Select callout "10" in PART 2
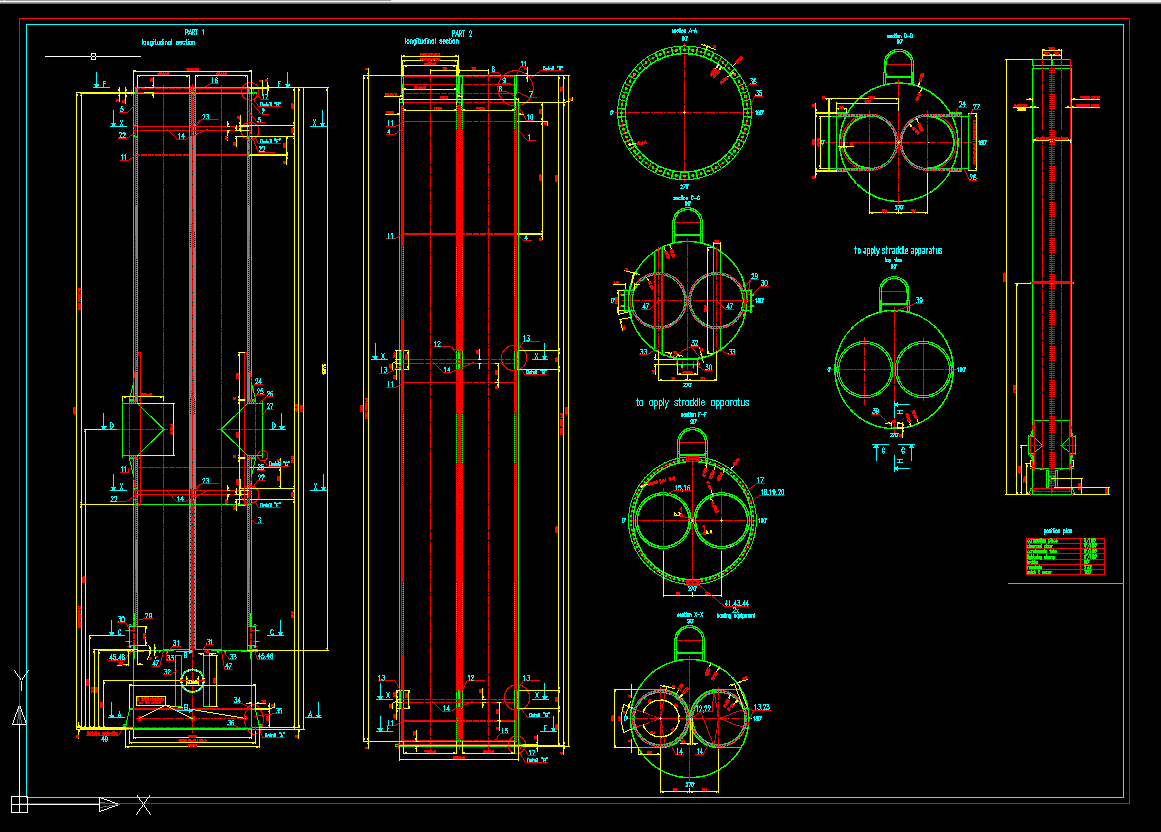This screenshot has height=832, width=1161. 529,117
